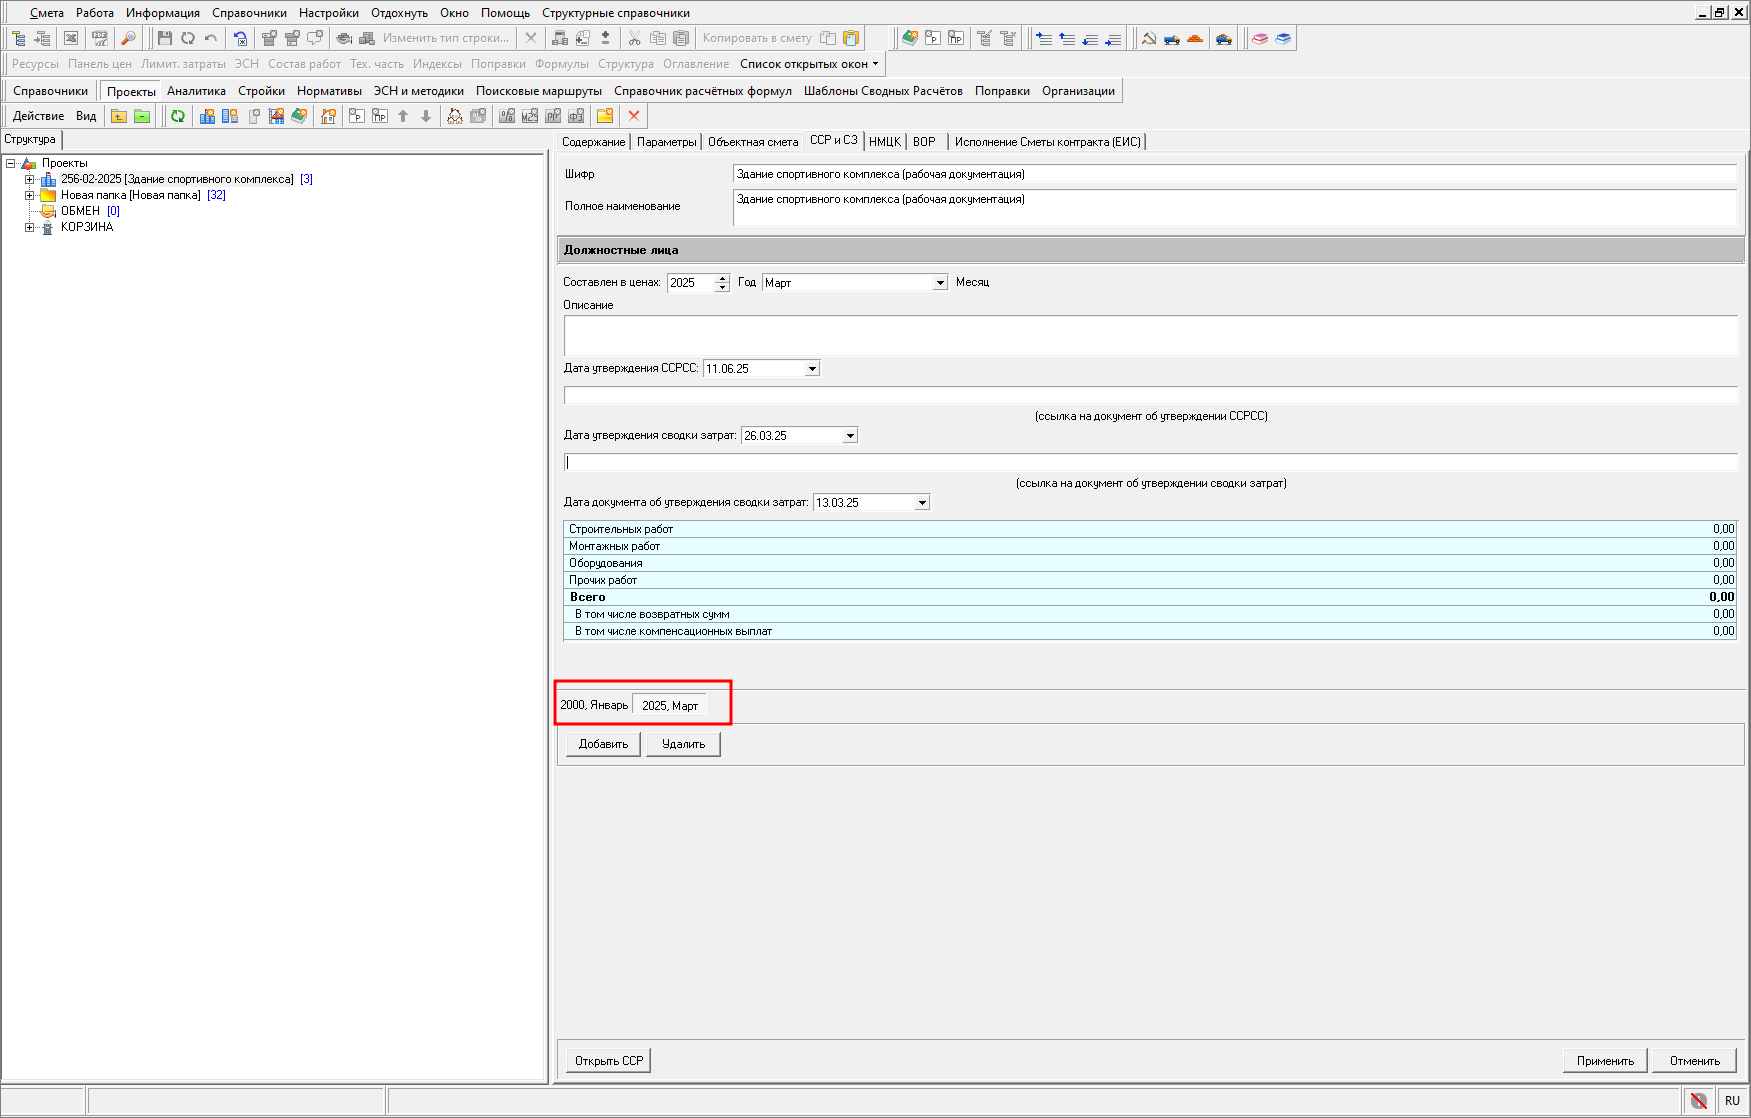Open the 'Смета' menu
Screen dimensions: 1751x1118
[47, 13]
